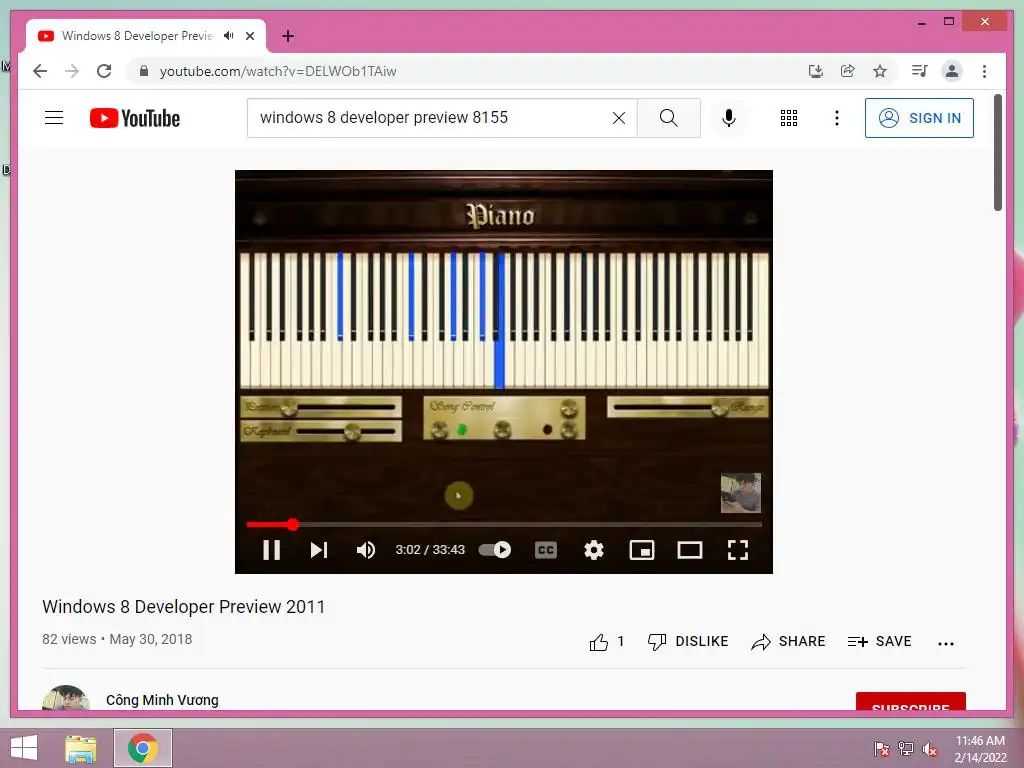Screen dimensions: 1024x768
Task: Bookmark this tab with the star
Action: pos(880,71)
